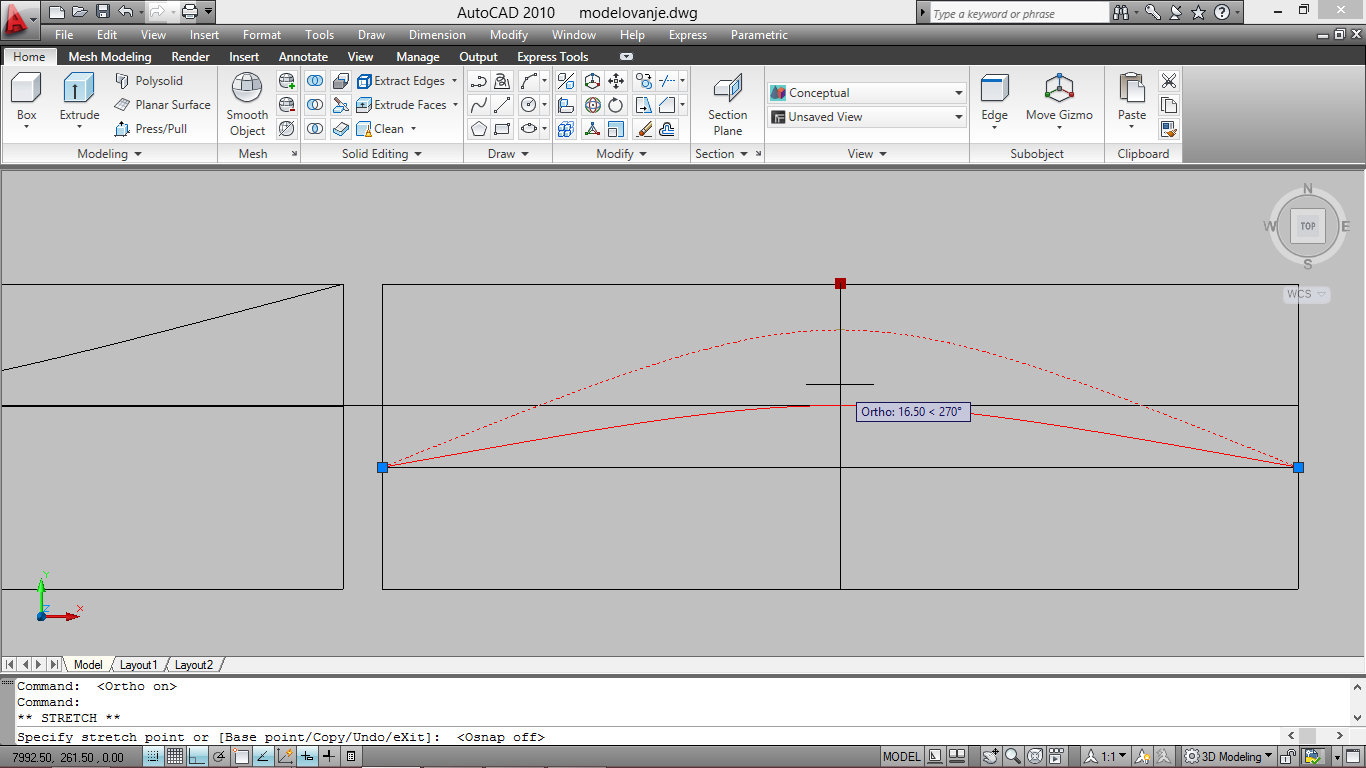Click the Undo arrow in quick access toolbar
This screenshot has height=768, width=1366.
point(125,12)
